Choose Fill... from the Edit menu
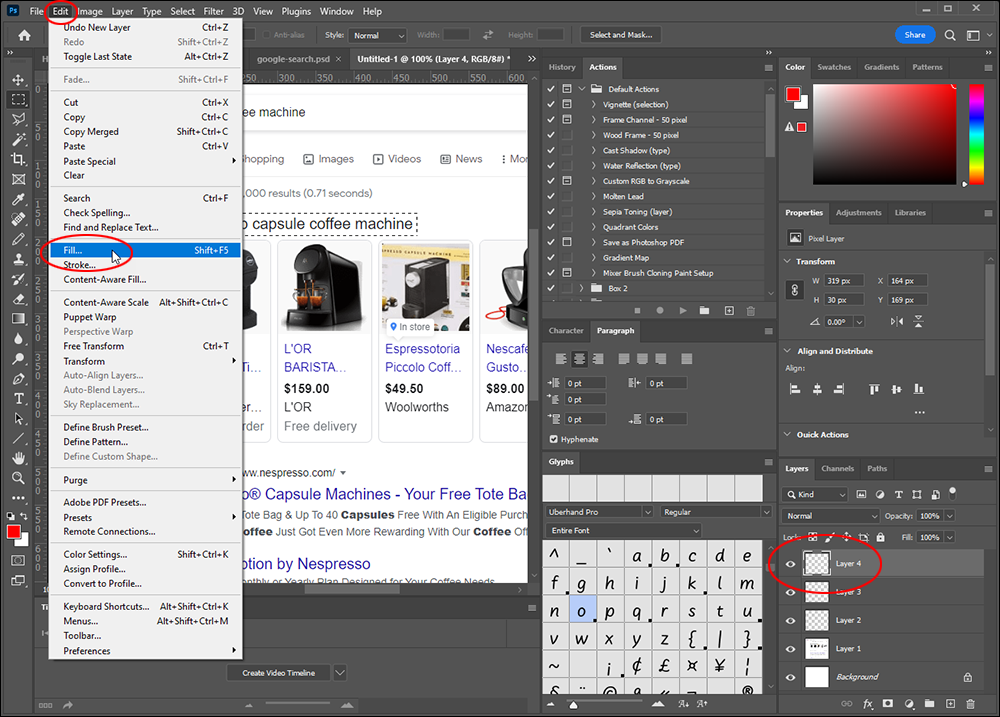Viewport: 1000px width, 717px height. pos(145,250)
